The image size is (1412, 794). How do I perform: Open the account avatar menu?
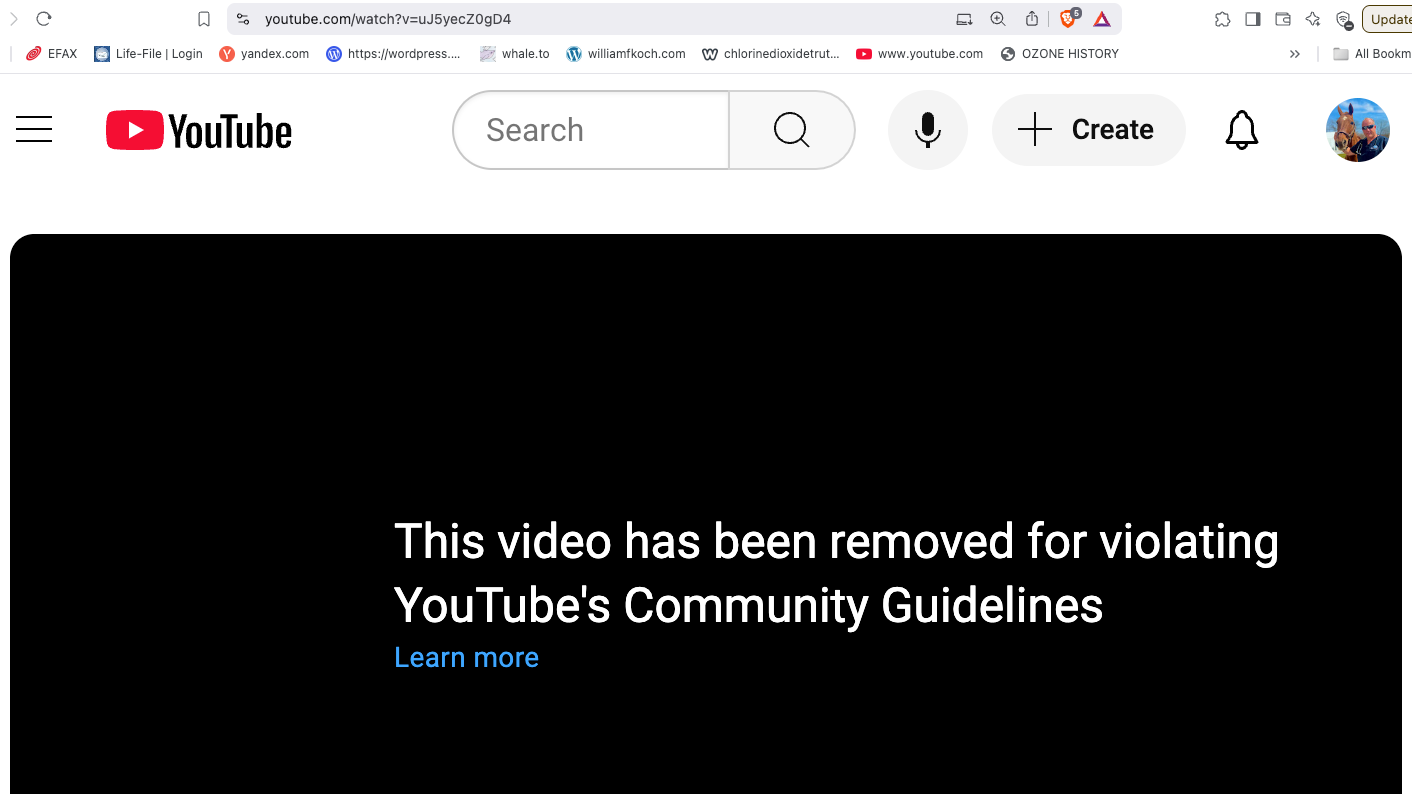pos(1358,130)
